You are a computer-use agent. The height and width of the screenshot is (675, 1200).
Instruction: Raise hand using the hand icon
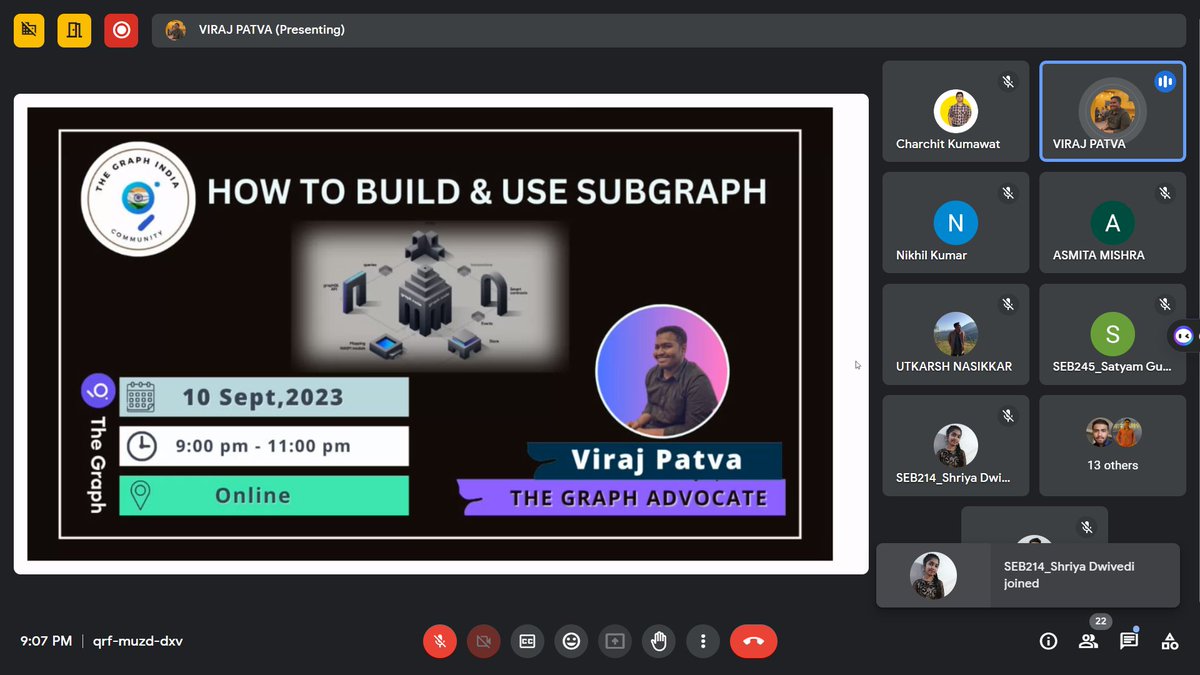point(659,641)
